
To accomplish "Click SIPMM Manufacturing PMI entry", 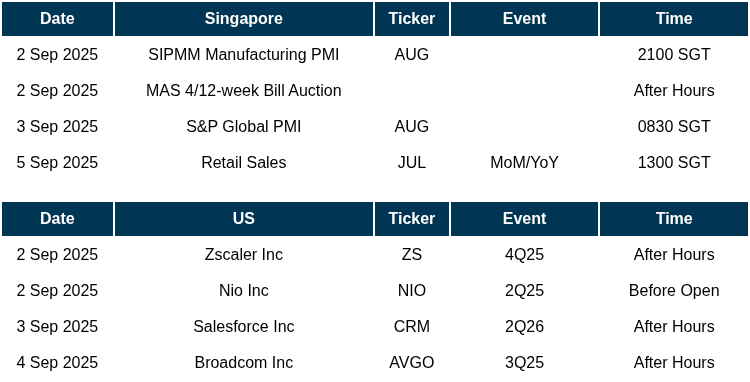I will 243,55.
